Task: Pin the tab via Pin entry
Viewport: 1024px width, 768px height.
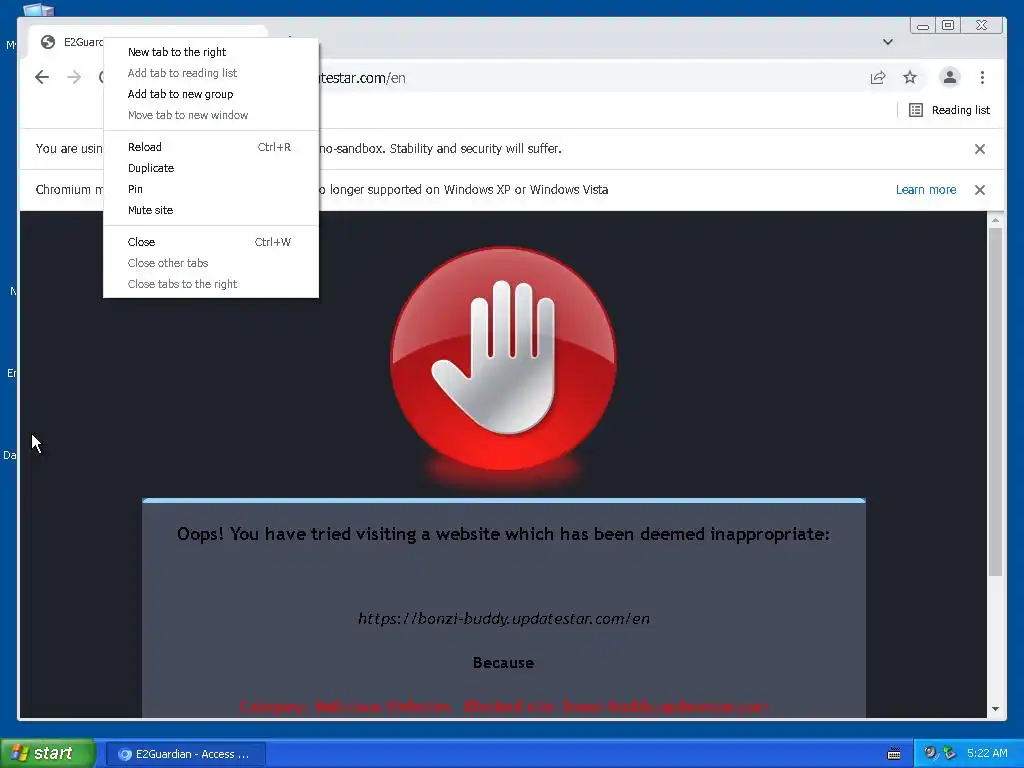Action: tap(211, 189)
